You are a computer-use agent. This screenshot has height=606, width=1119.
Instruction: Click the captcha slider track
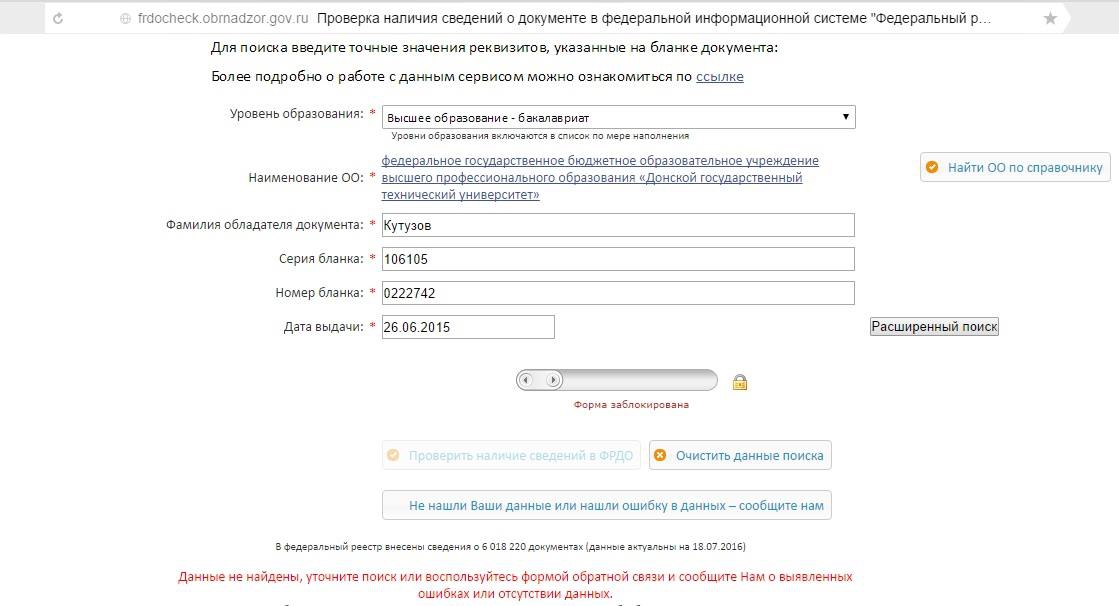point(617,380)
